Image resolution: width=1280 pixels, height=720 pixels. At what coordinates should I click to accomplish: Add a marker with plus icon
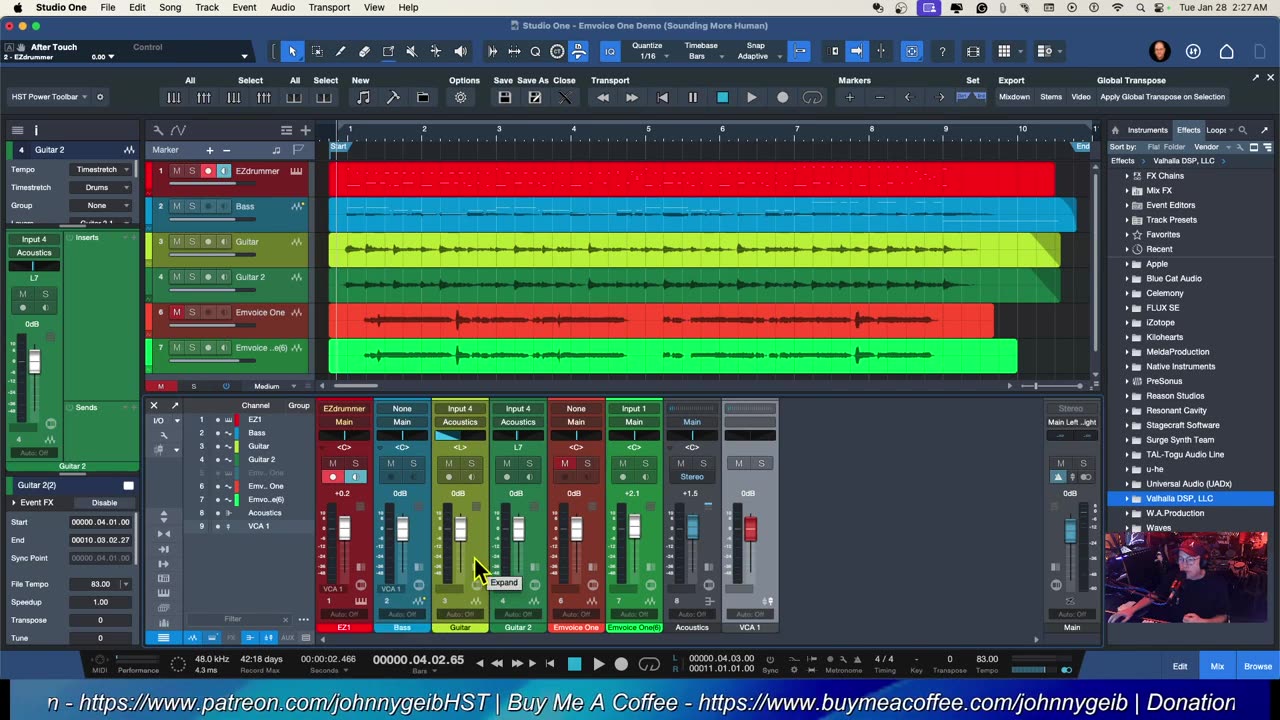(x=850, y=97)
